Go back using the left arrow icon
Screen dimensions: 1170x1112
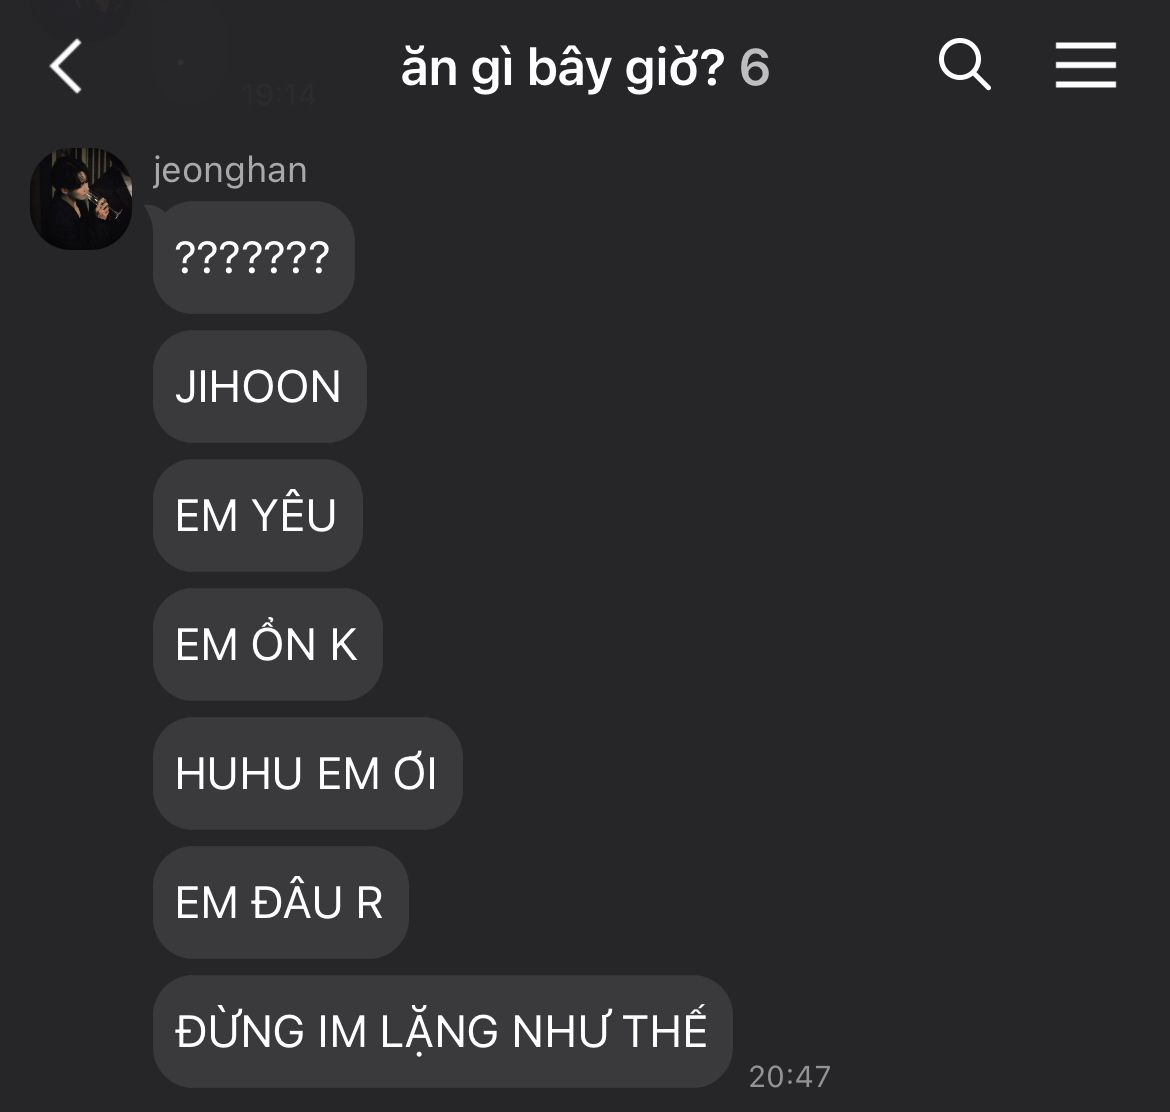point(66,66)
